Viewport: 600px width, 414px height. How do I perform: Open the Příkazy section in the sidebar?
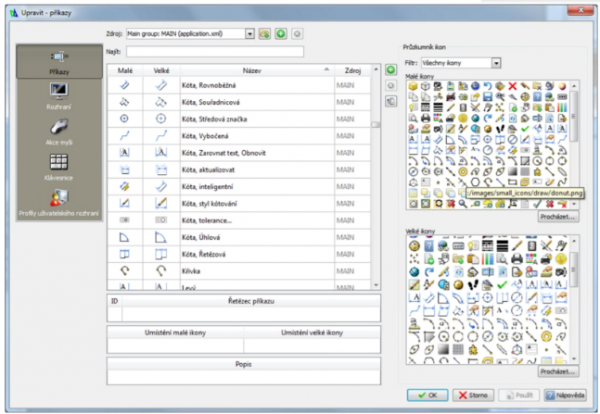pyautogui.click(x=58, y=63)
